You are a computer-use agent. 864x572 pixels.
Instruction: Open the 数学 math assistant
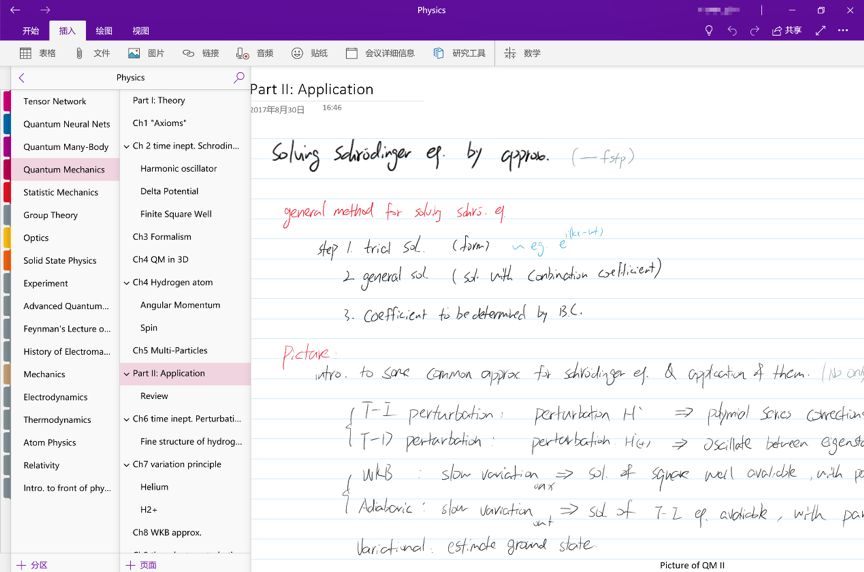(x=511, y=53)
